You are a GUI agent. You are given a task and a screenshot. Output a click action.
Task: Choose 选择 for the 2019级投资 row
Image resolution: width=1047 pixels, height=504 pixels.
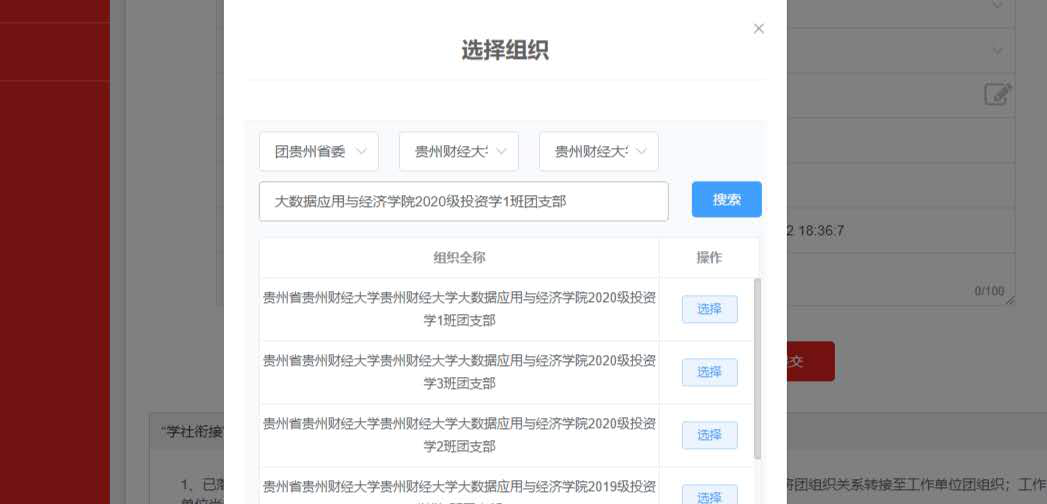[x=709, y=496]
